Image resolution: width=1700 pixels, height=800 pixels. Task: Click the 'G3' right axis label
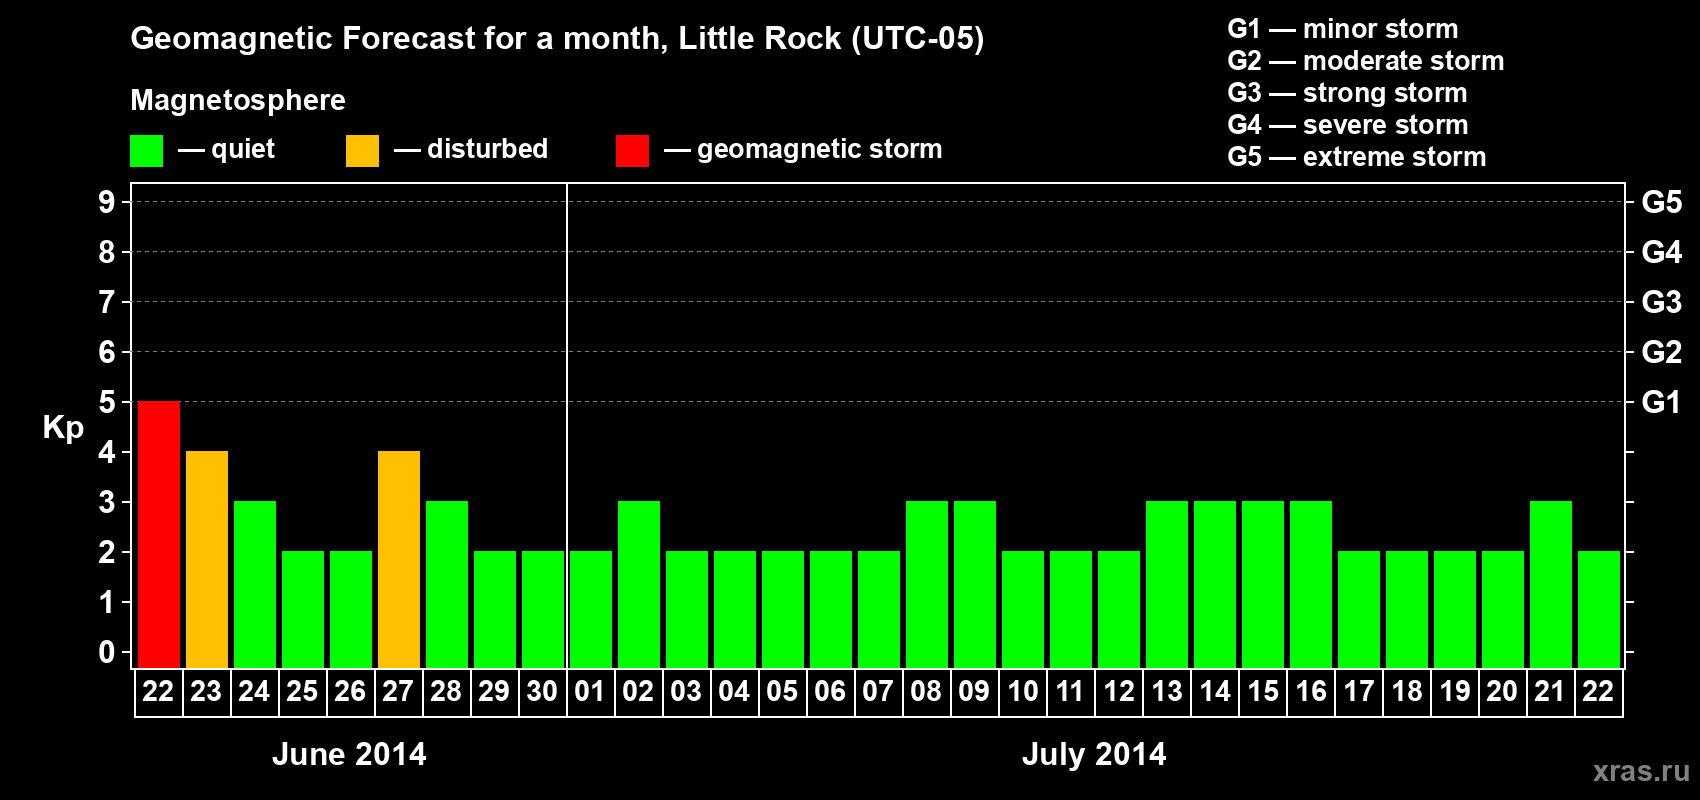(1662, 302)
